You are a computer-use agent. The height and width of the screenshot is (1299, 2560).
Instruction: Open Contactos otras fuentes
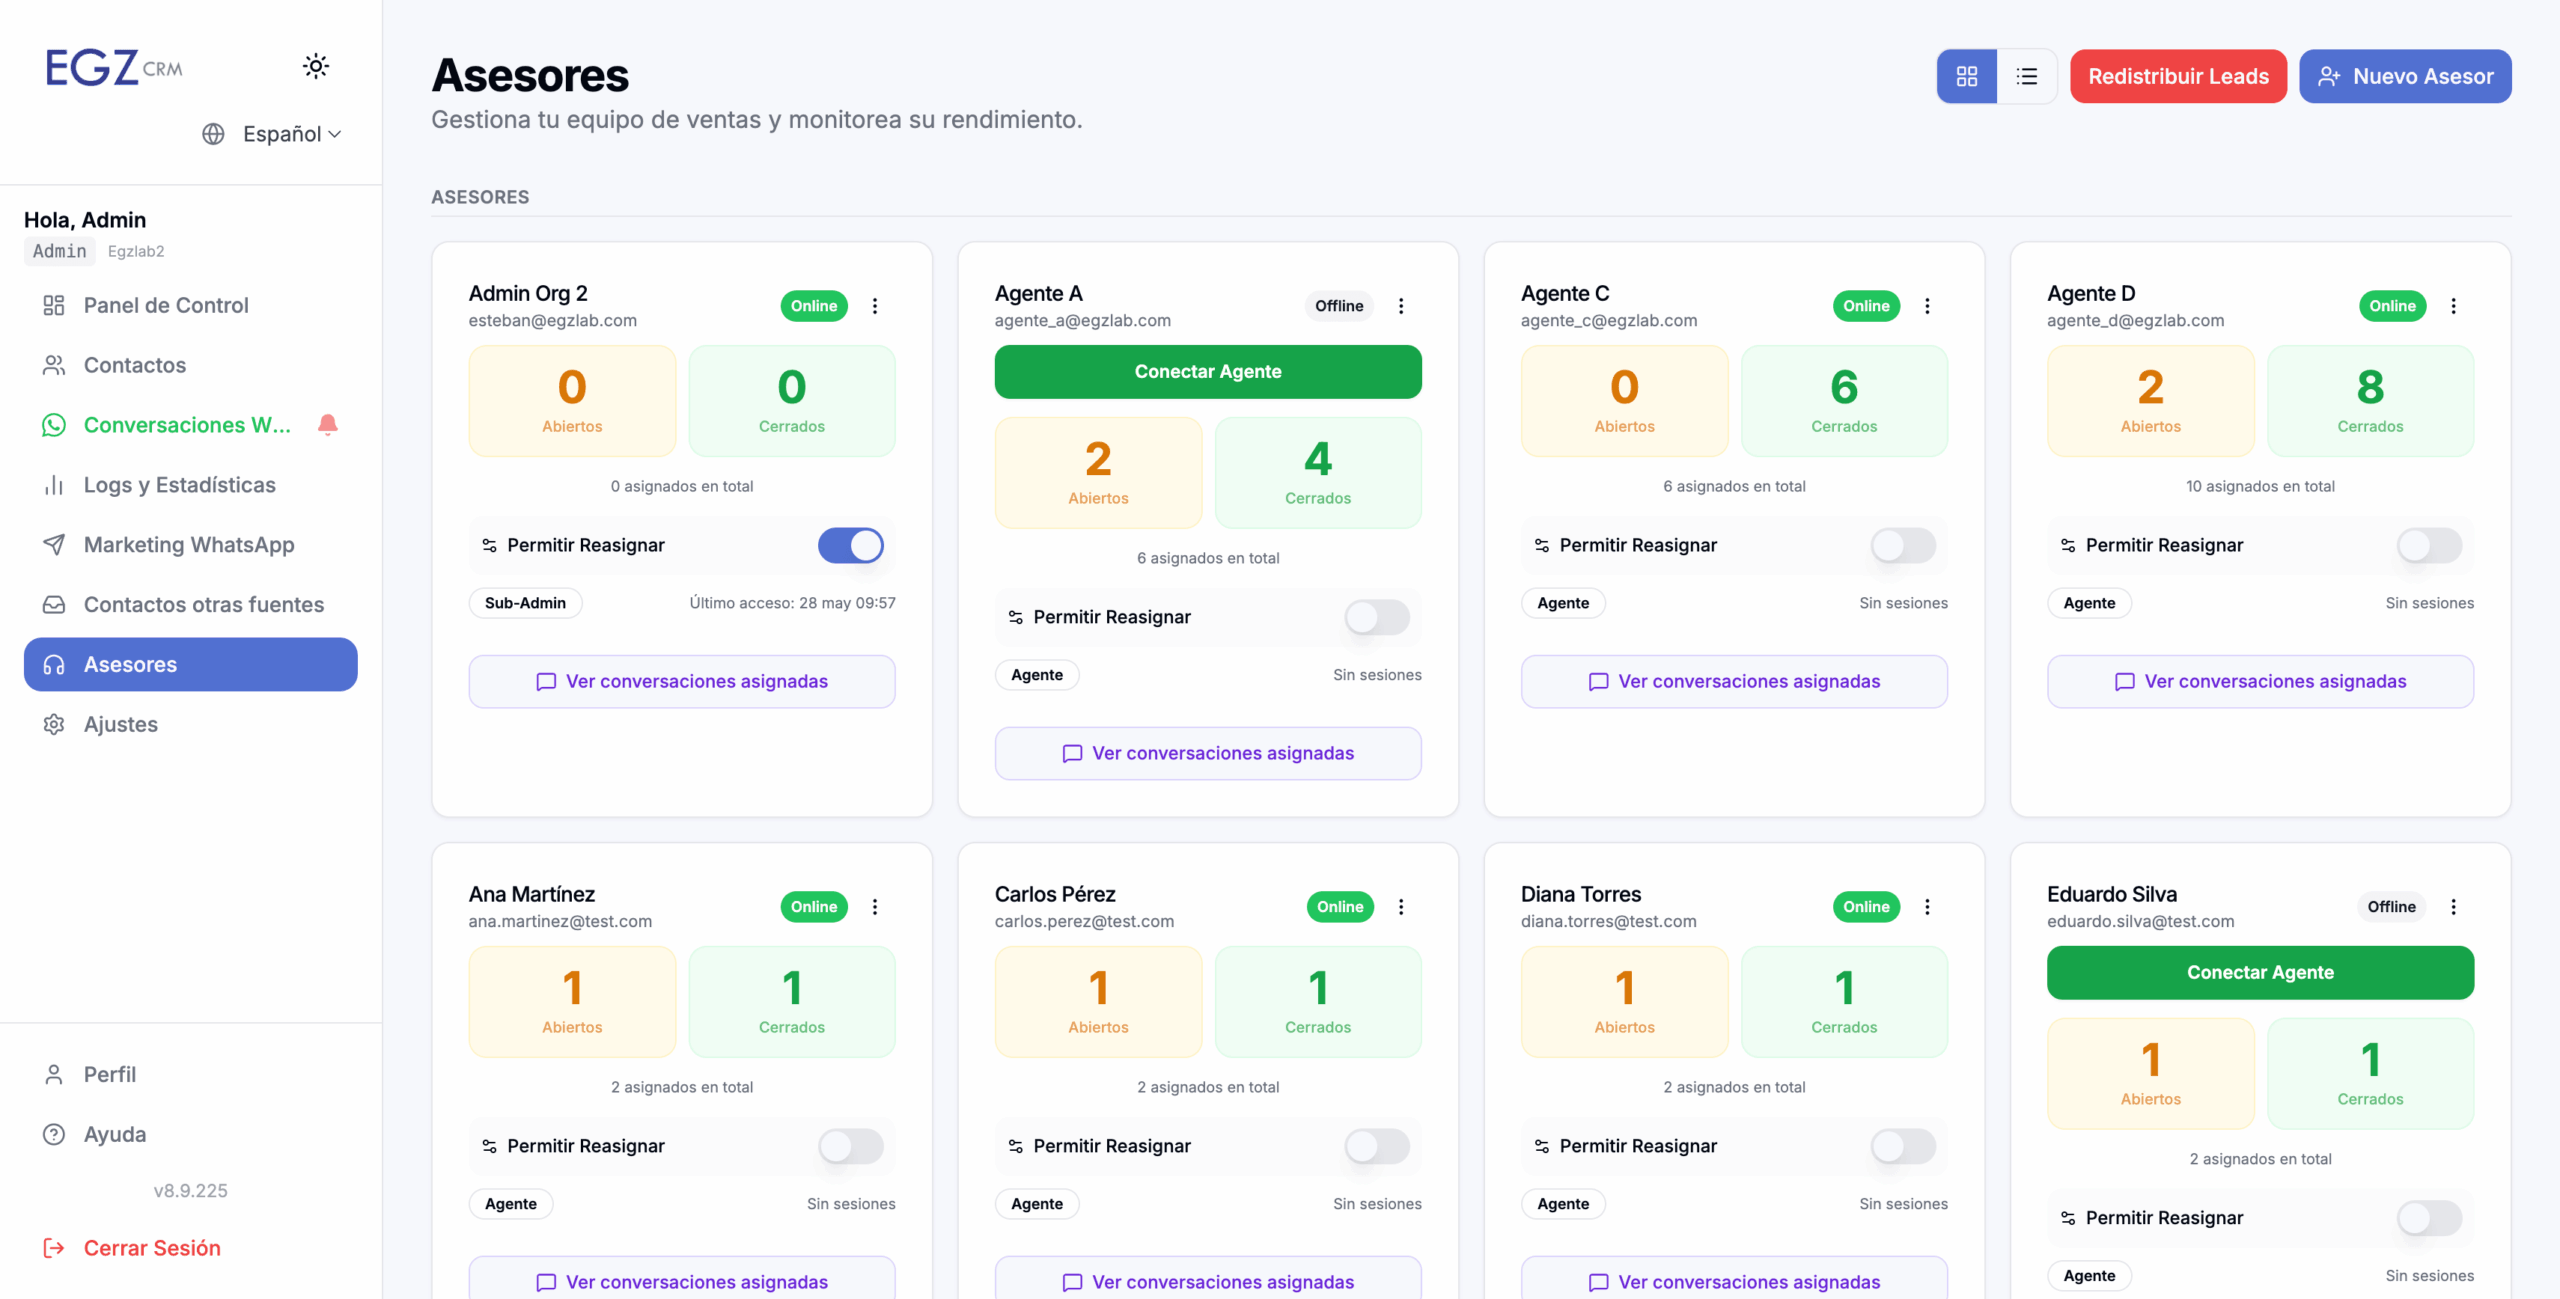190,605
